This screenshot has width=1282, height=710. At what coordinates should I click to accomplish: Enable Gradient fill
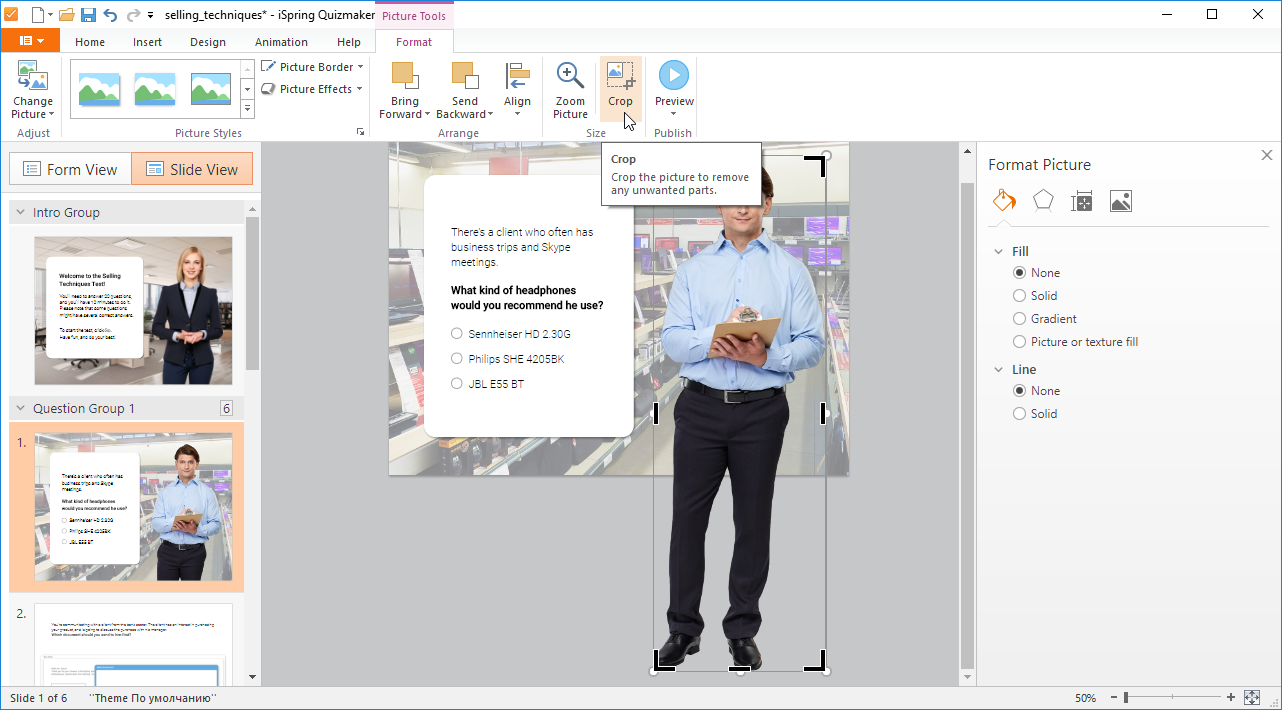click(1018, 318)
